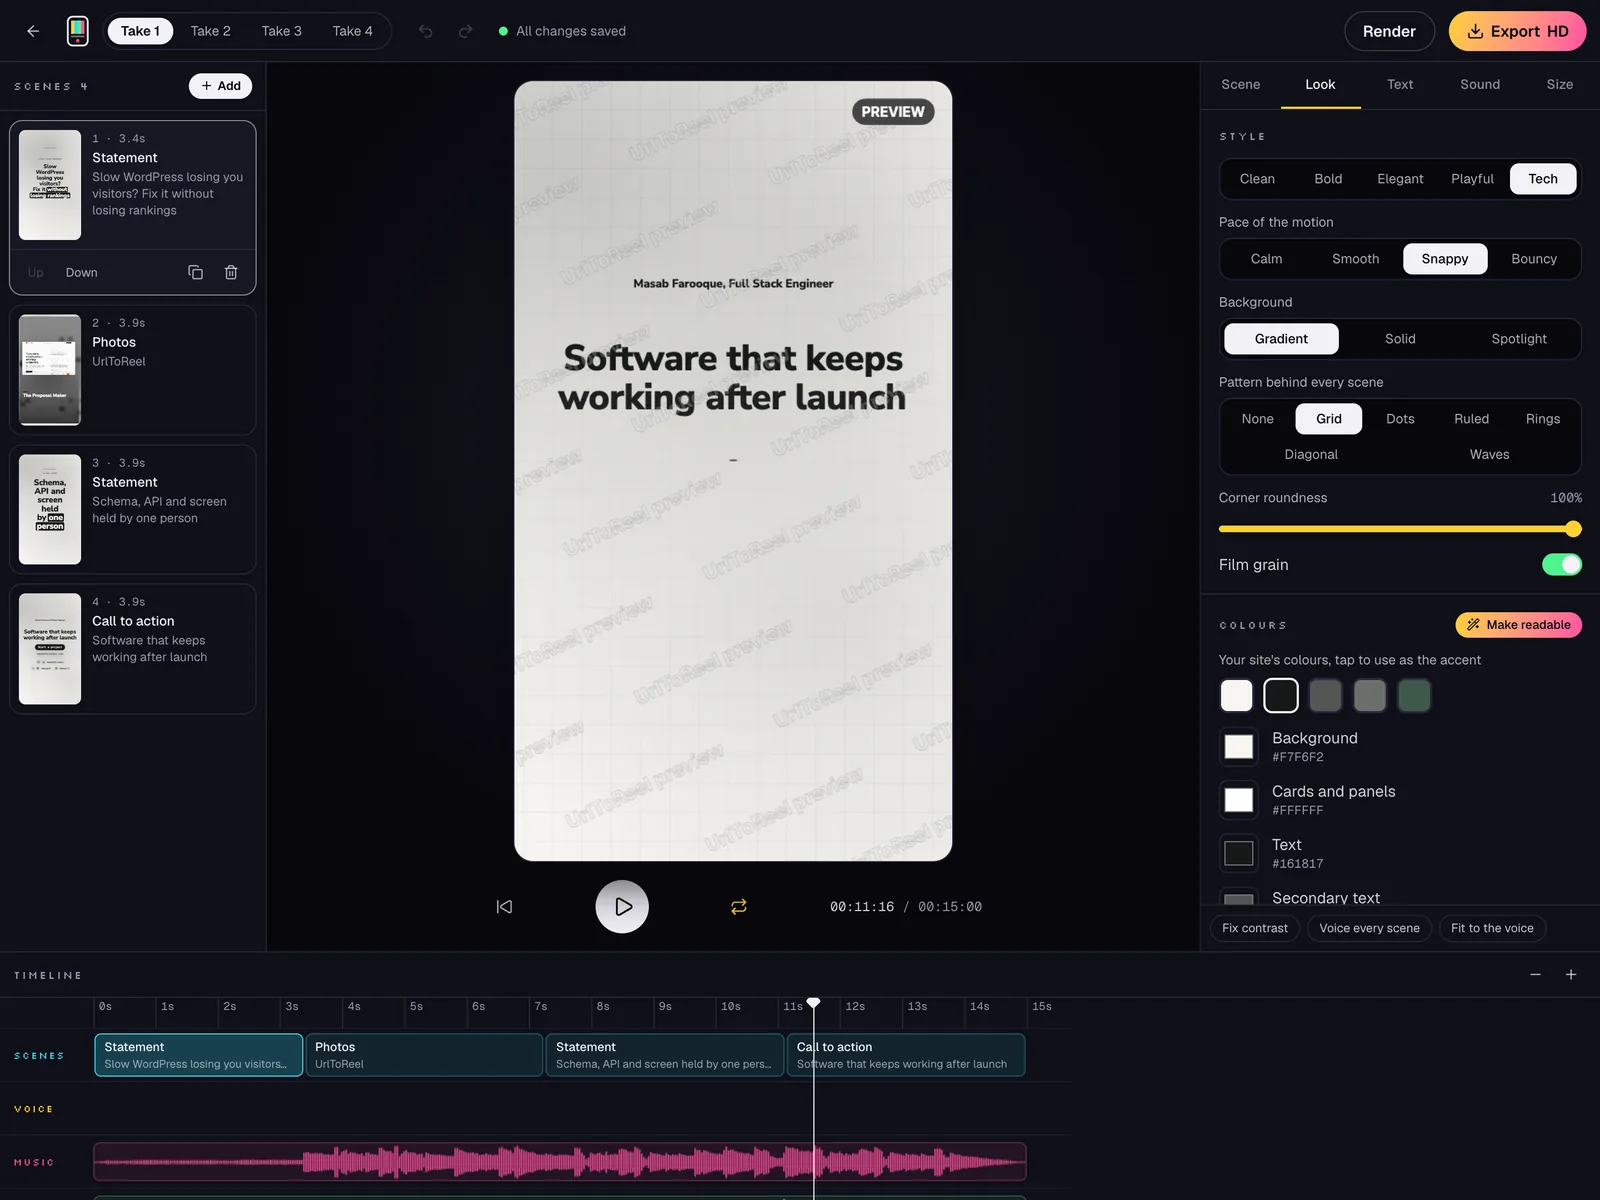
Task: Add a new scene
Action: tap(220, 86)
